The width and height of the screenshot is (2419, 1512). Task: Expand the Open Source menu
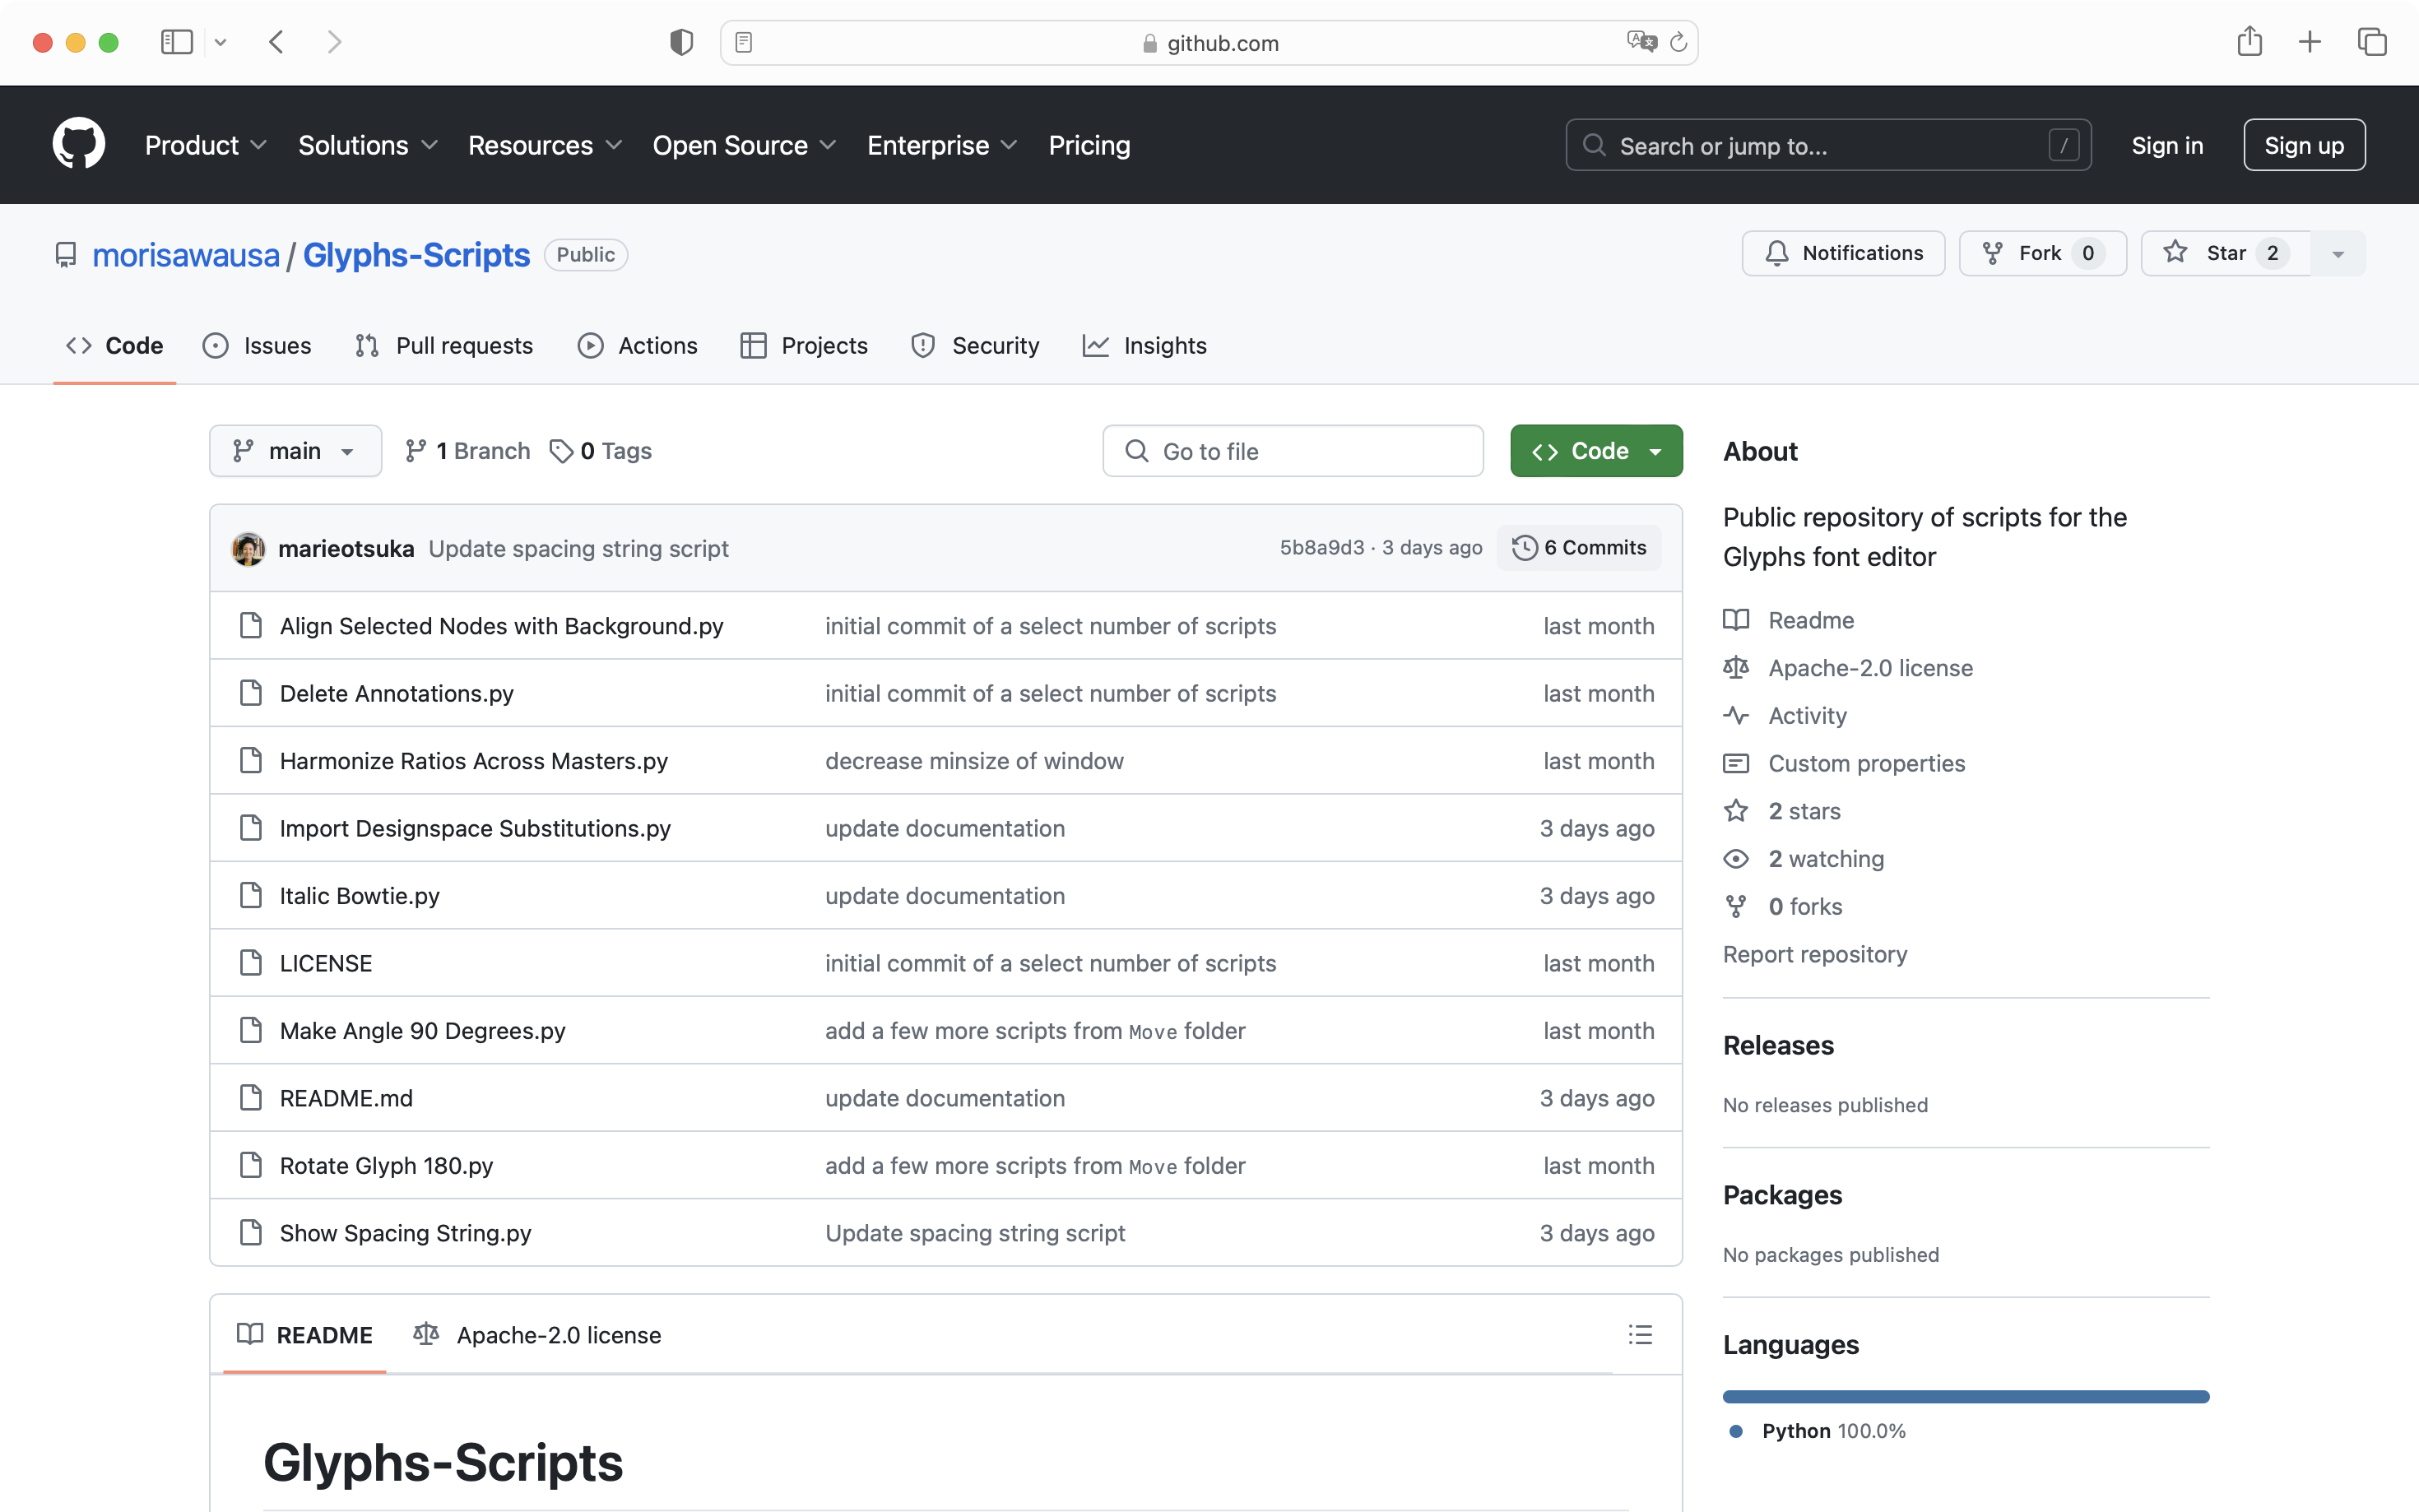click(x=744, y=145)
